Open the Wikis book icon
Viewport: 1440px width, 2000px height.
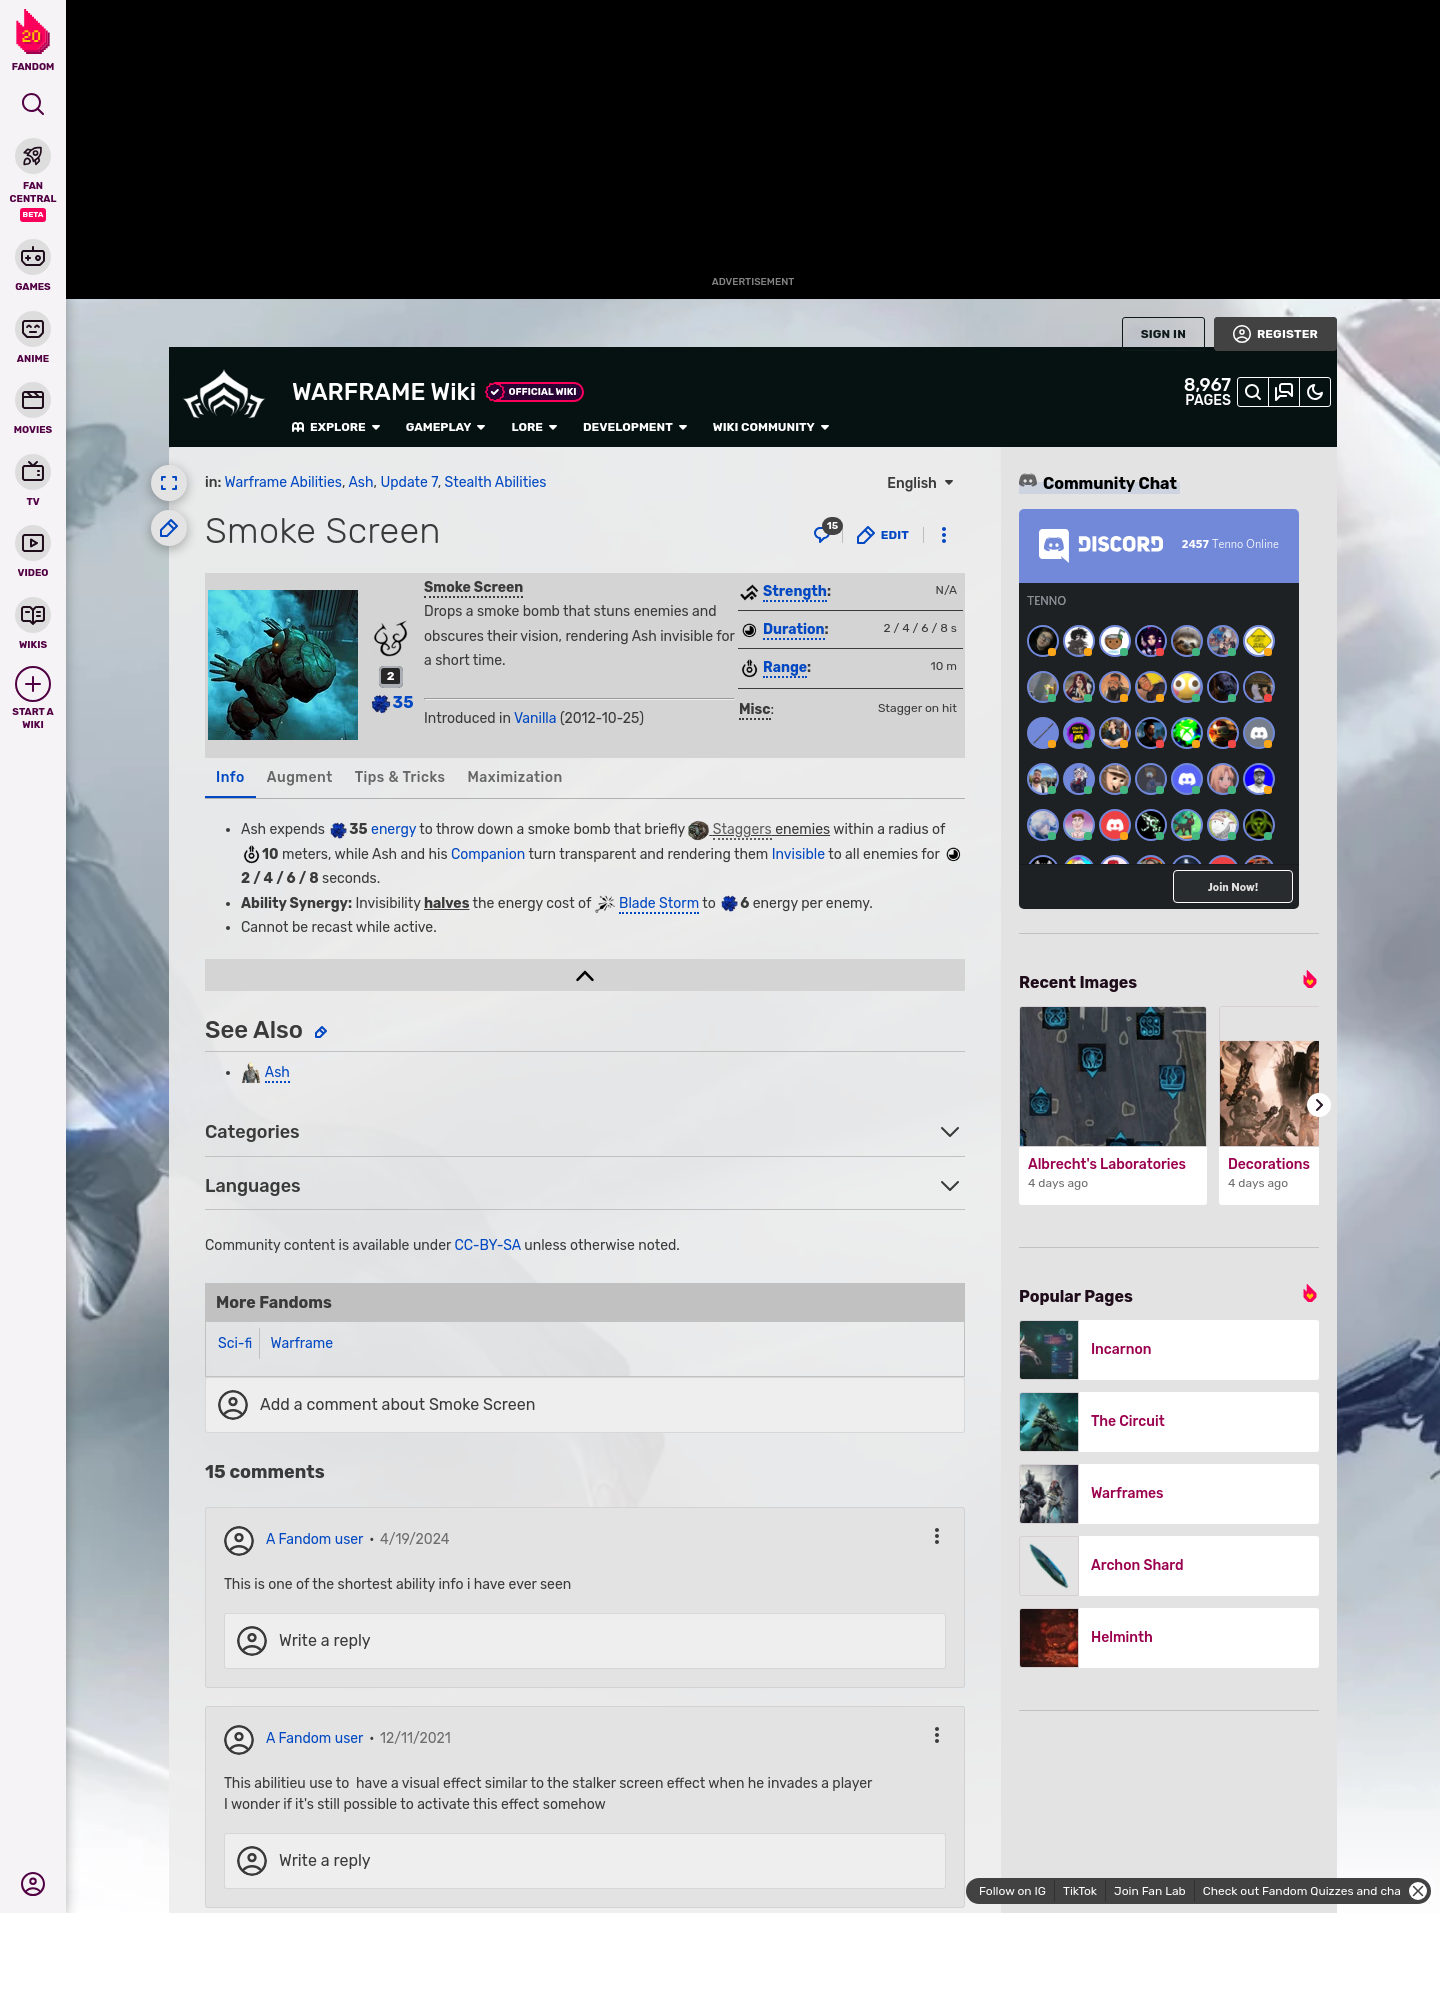click(x=33, y=615)
